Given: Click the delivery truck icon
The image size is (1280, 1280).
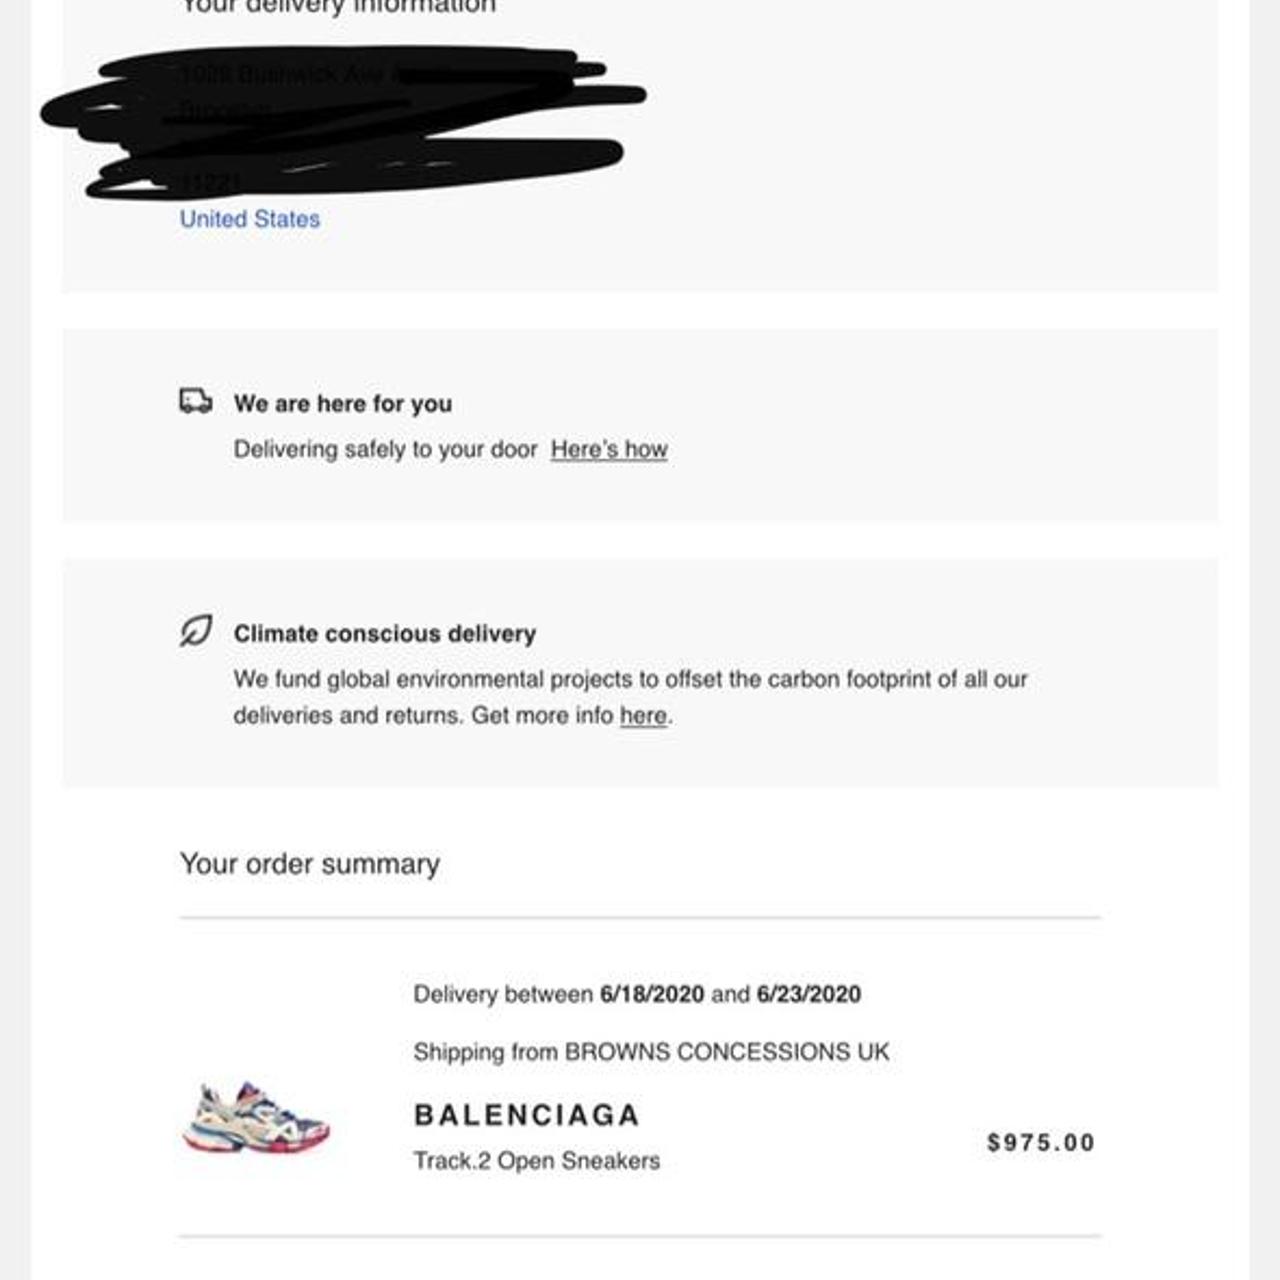Looking at the screenshot, I should (196, 402).
